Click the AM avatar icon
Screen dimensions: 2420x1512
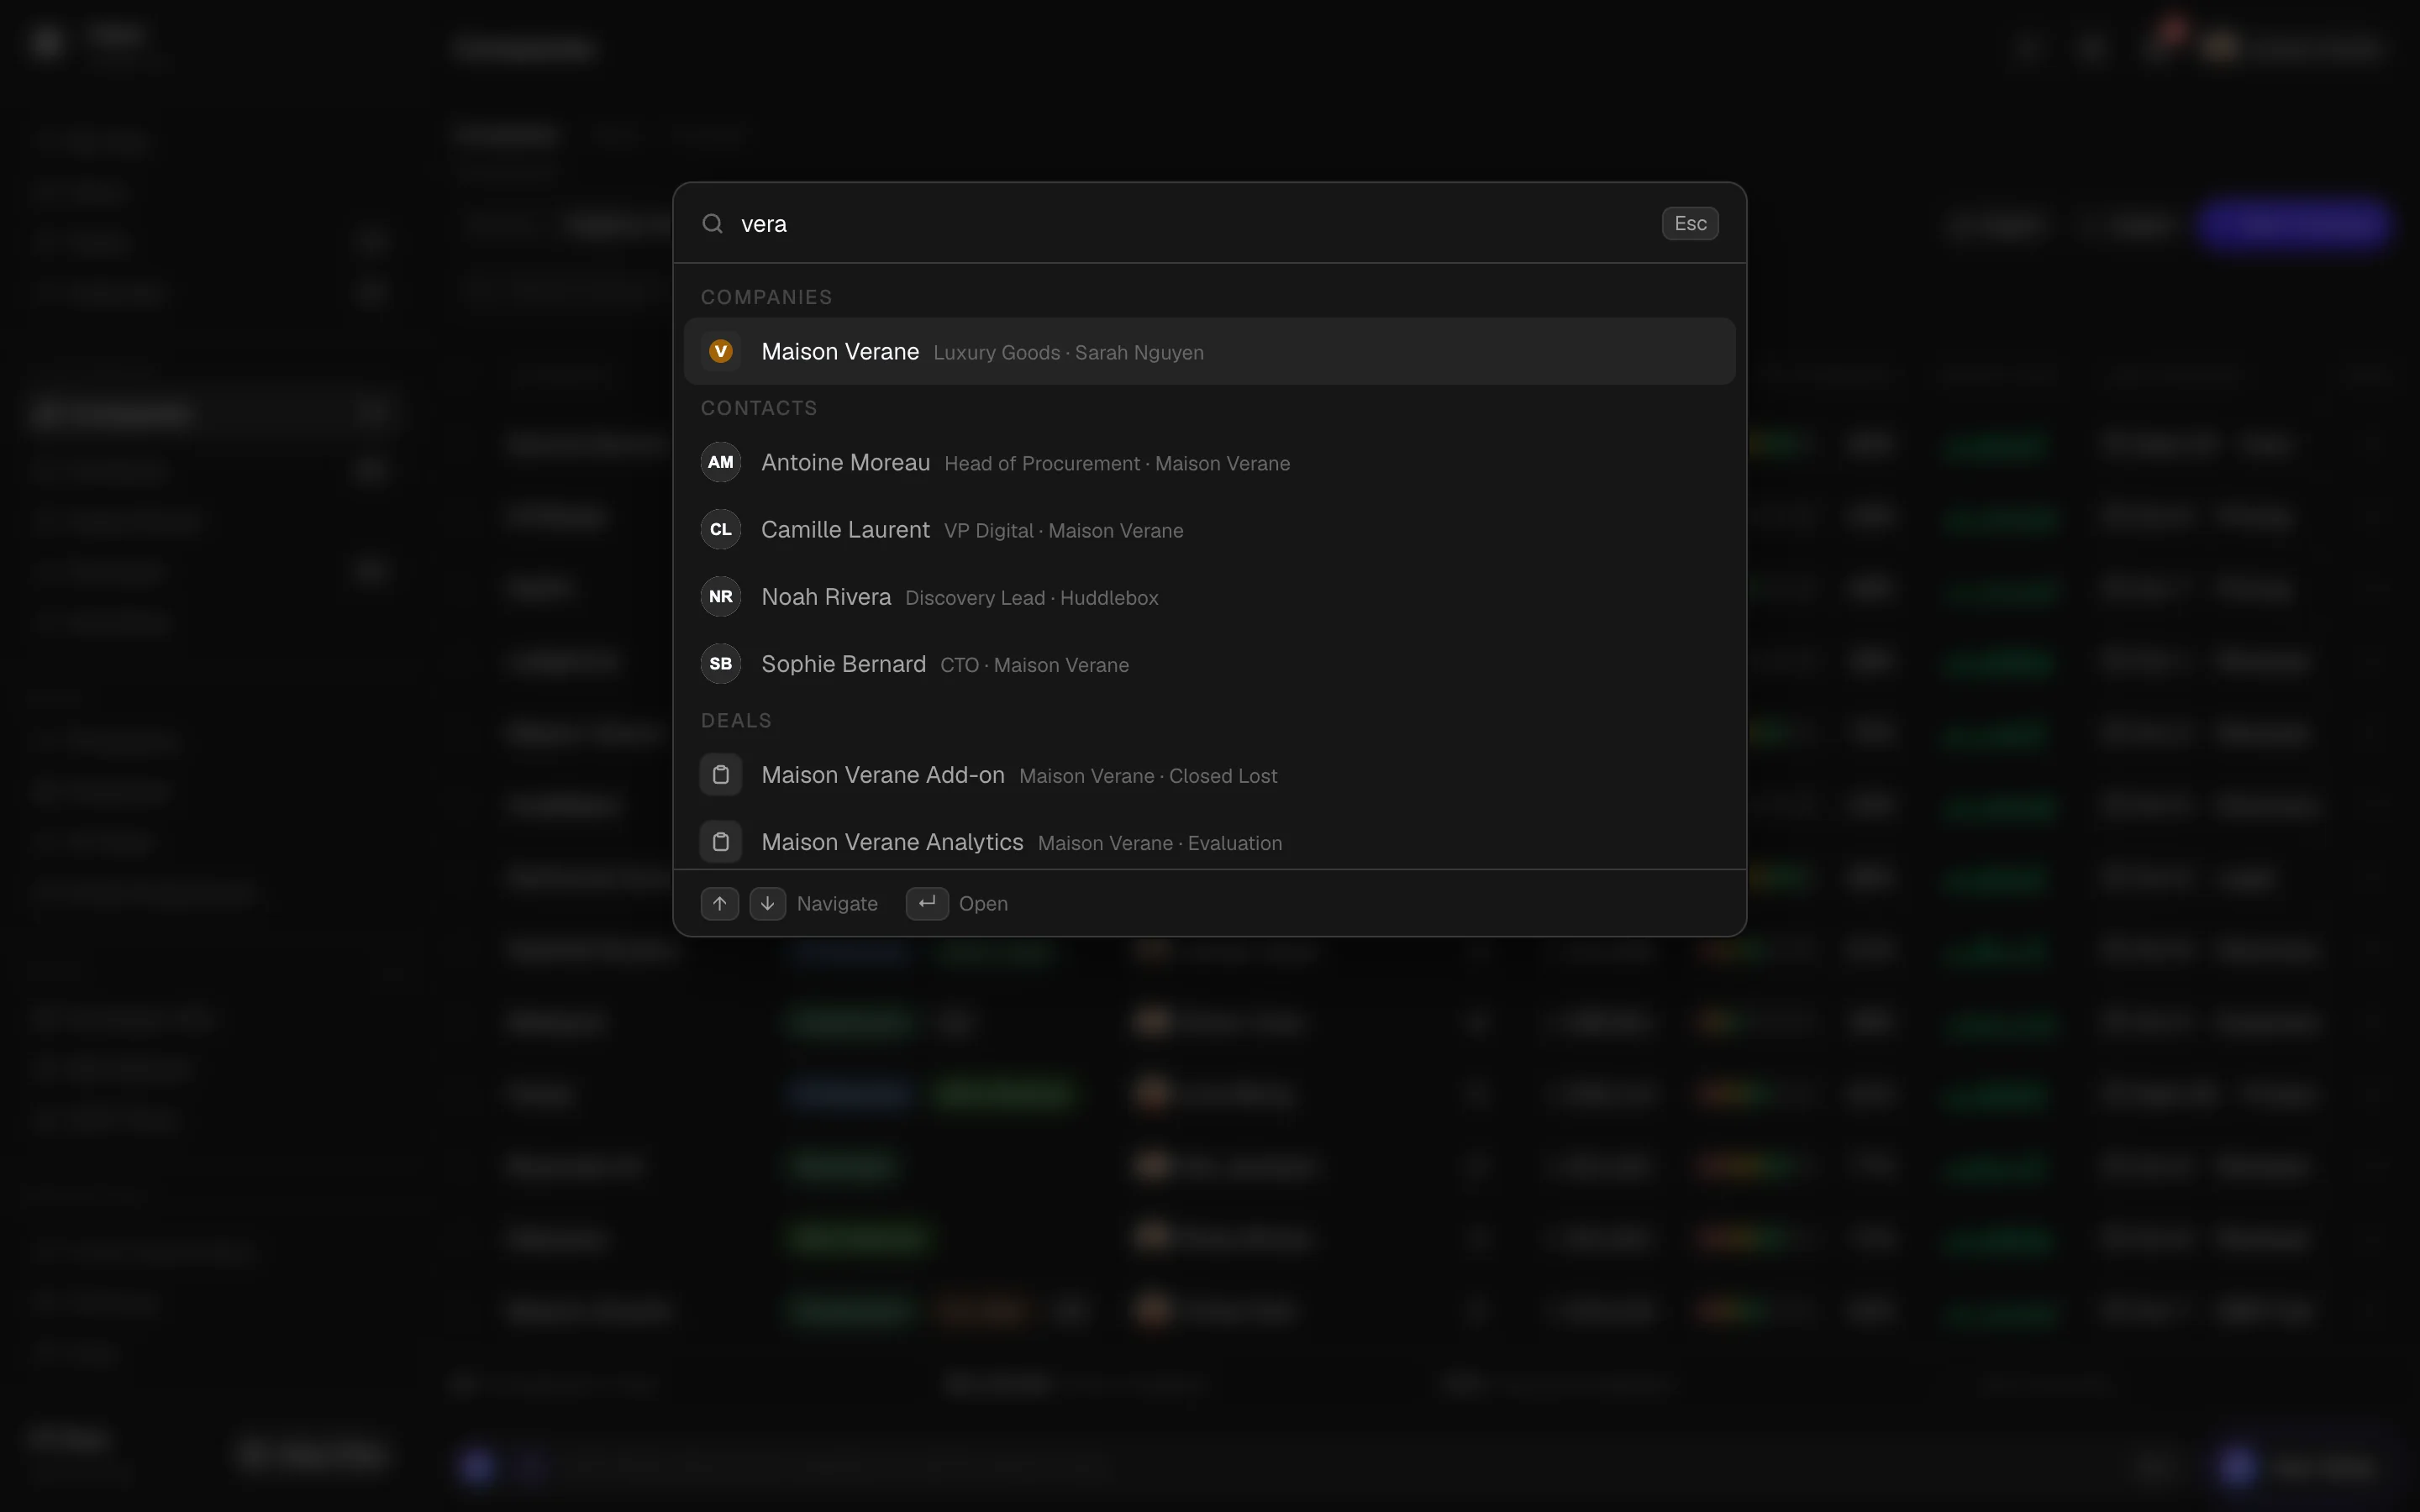coord(720,462)
